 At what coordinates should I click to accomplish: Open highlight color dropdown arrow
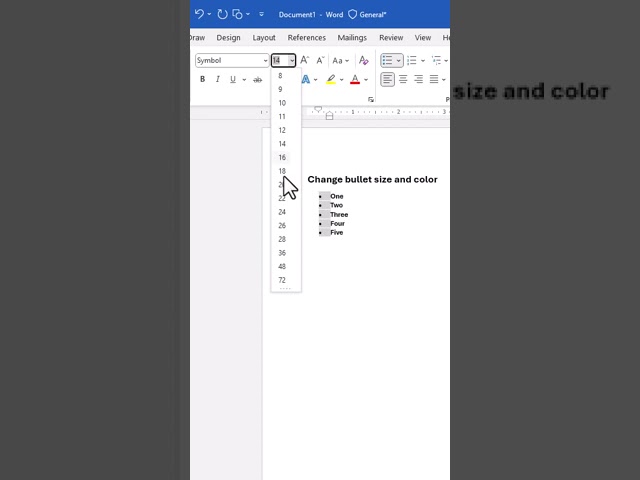tap(342, 80)
